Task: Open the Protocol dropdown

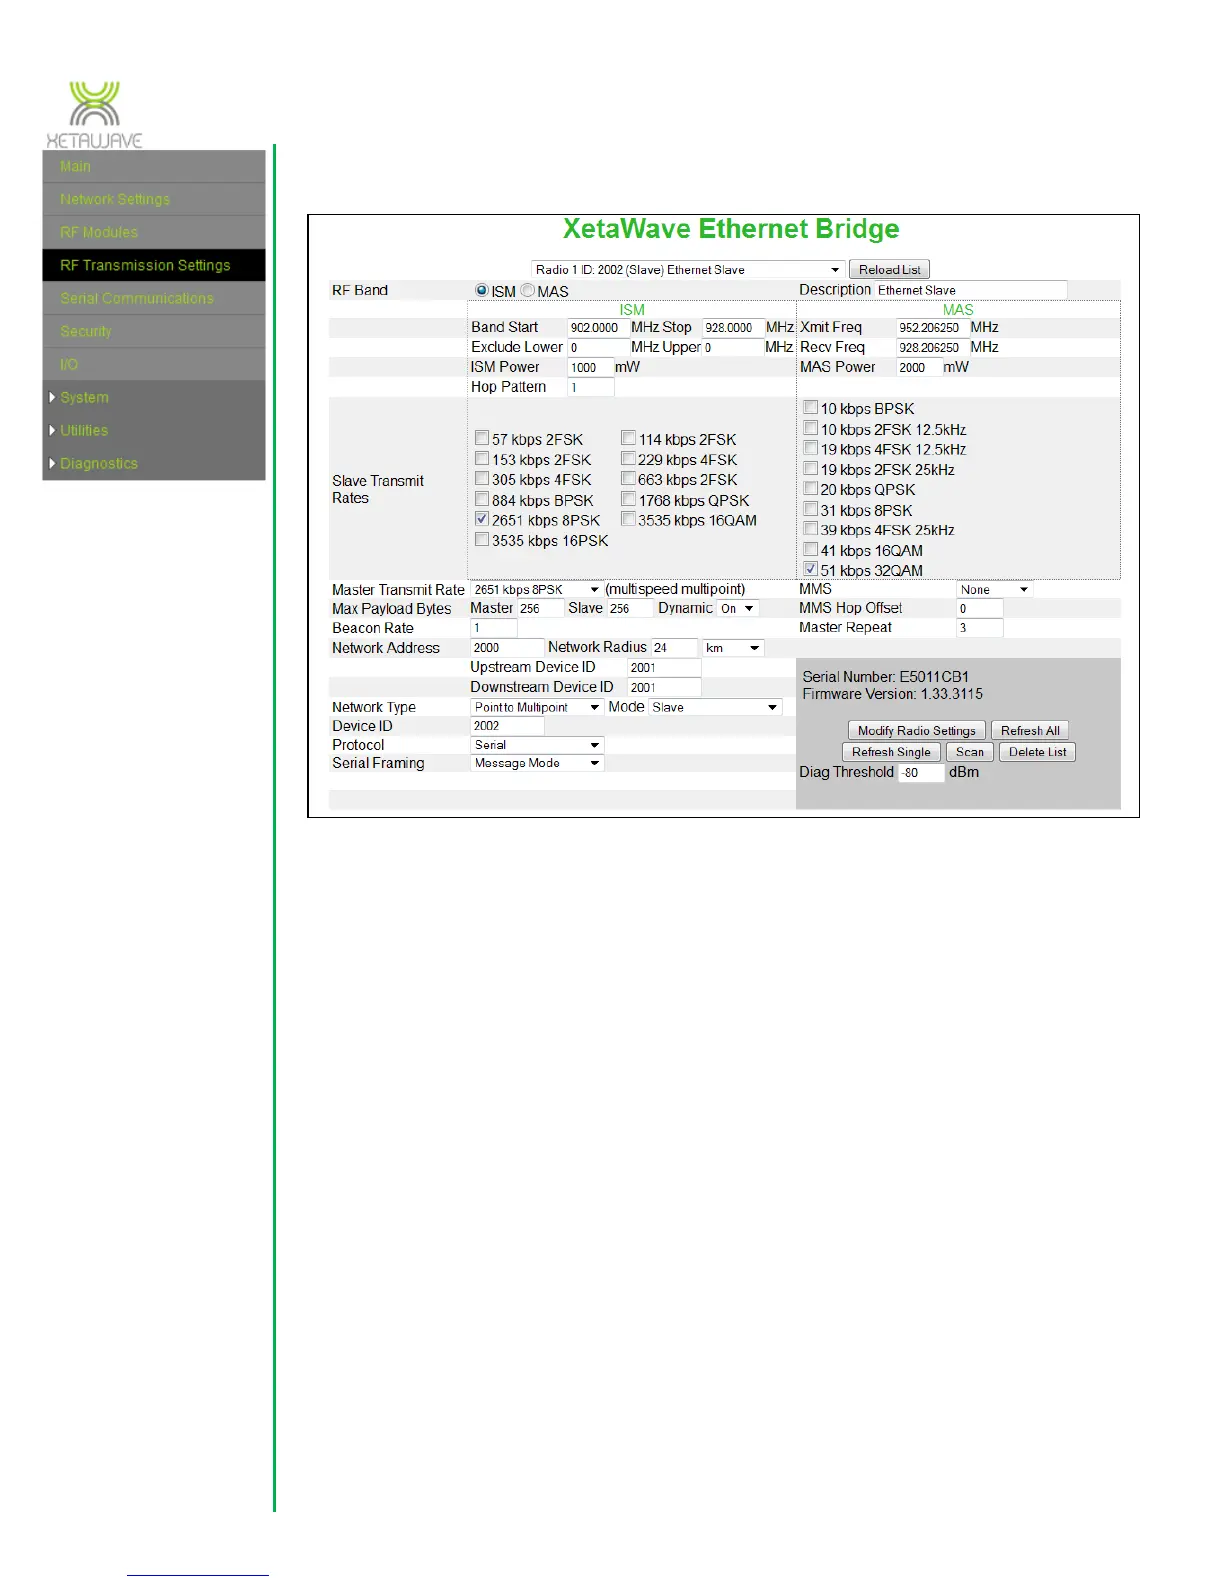Action: pyautogui.click(x=537, y=745)
